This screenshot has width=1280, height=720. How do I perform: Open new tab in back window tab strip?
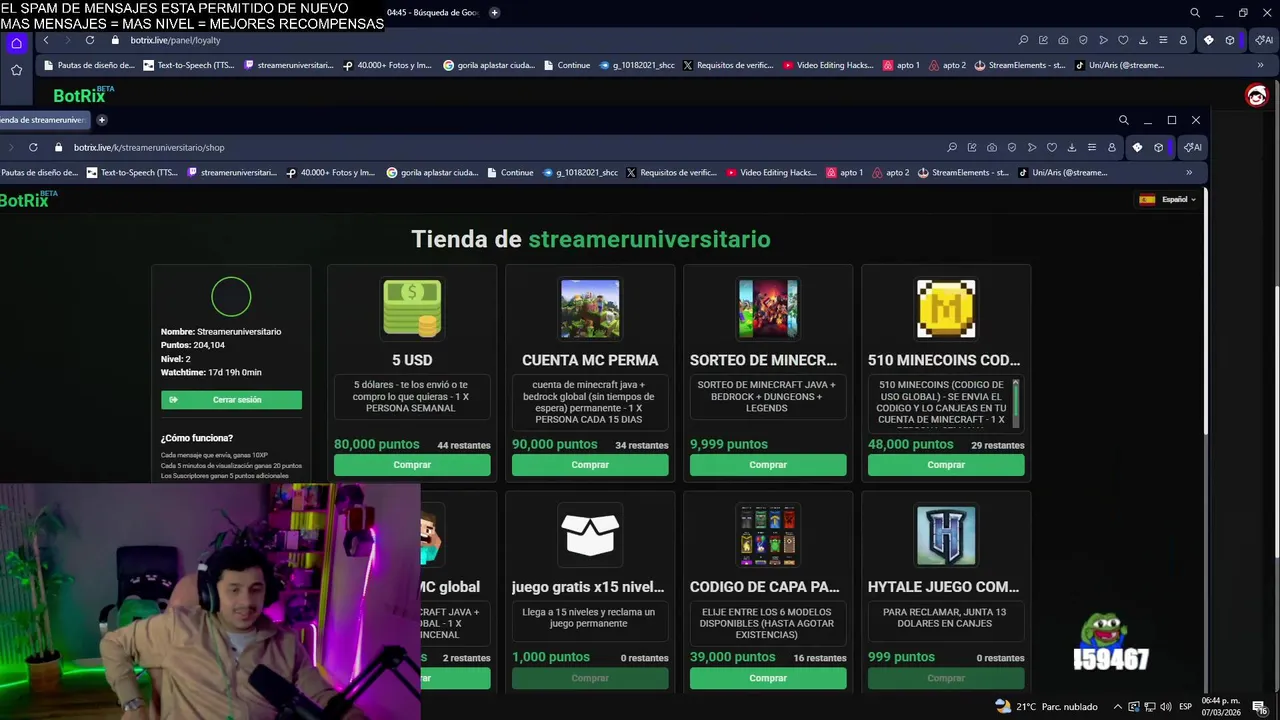[494, 12]
